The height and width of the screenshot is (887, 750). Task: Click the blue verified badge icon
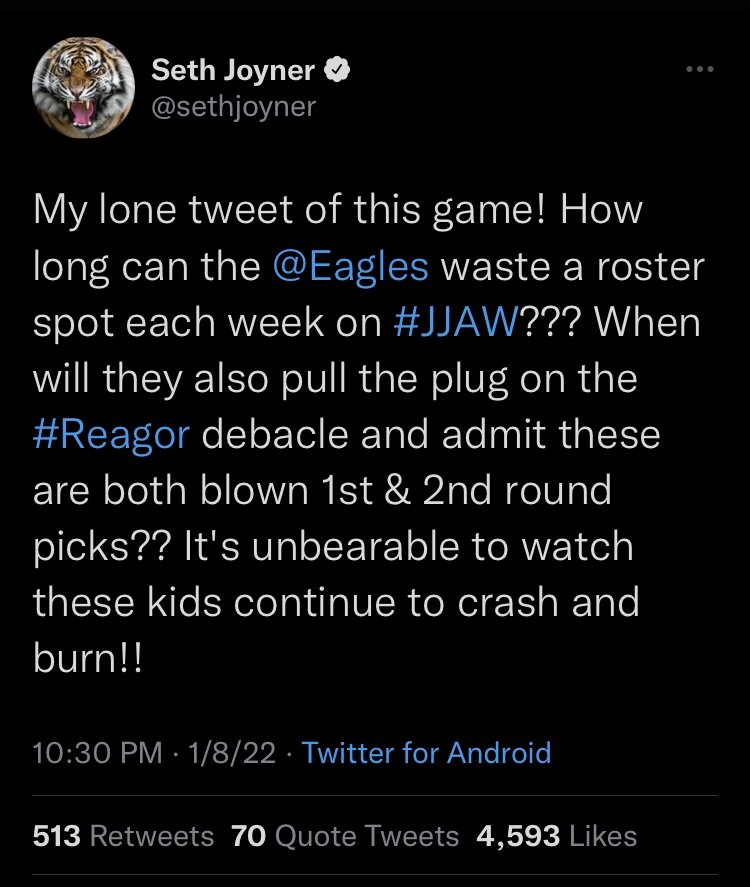[x=340, y=71]
